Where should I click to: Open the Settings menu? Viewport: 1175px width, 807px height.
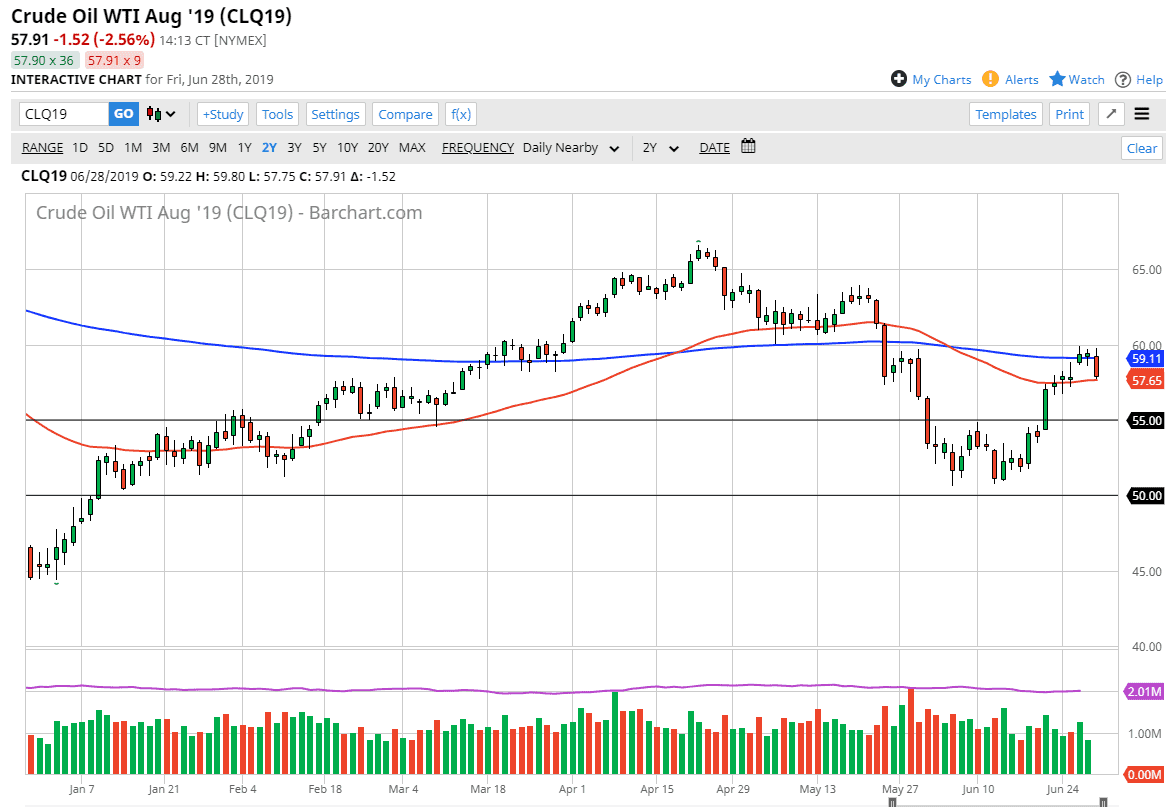point(335,113)
